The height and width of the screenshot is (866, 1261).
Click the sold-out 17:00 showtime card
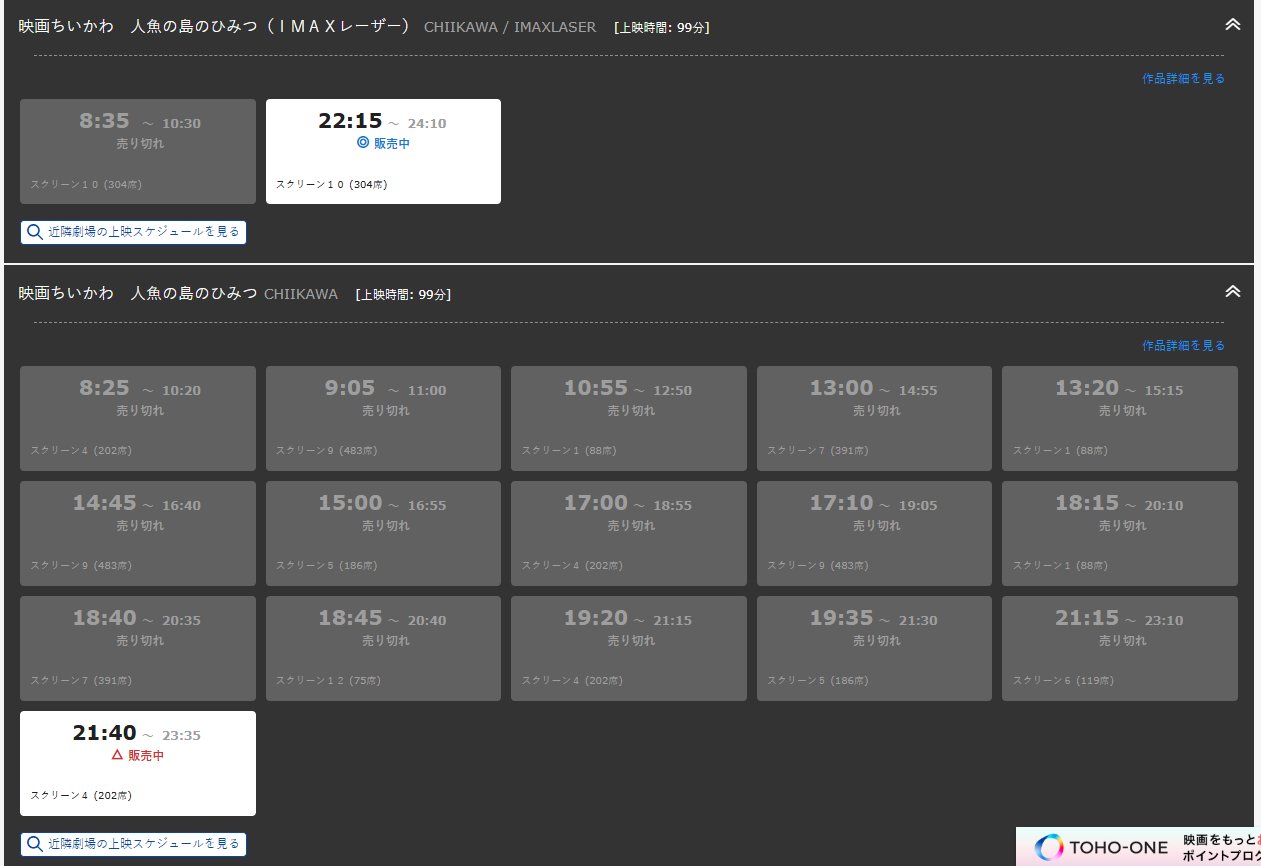click(629, 533)
